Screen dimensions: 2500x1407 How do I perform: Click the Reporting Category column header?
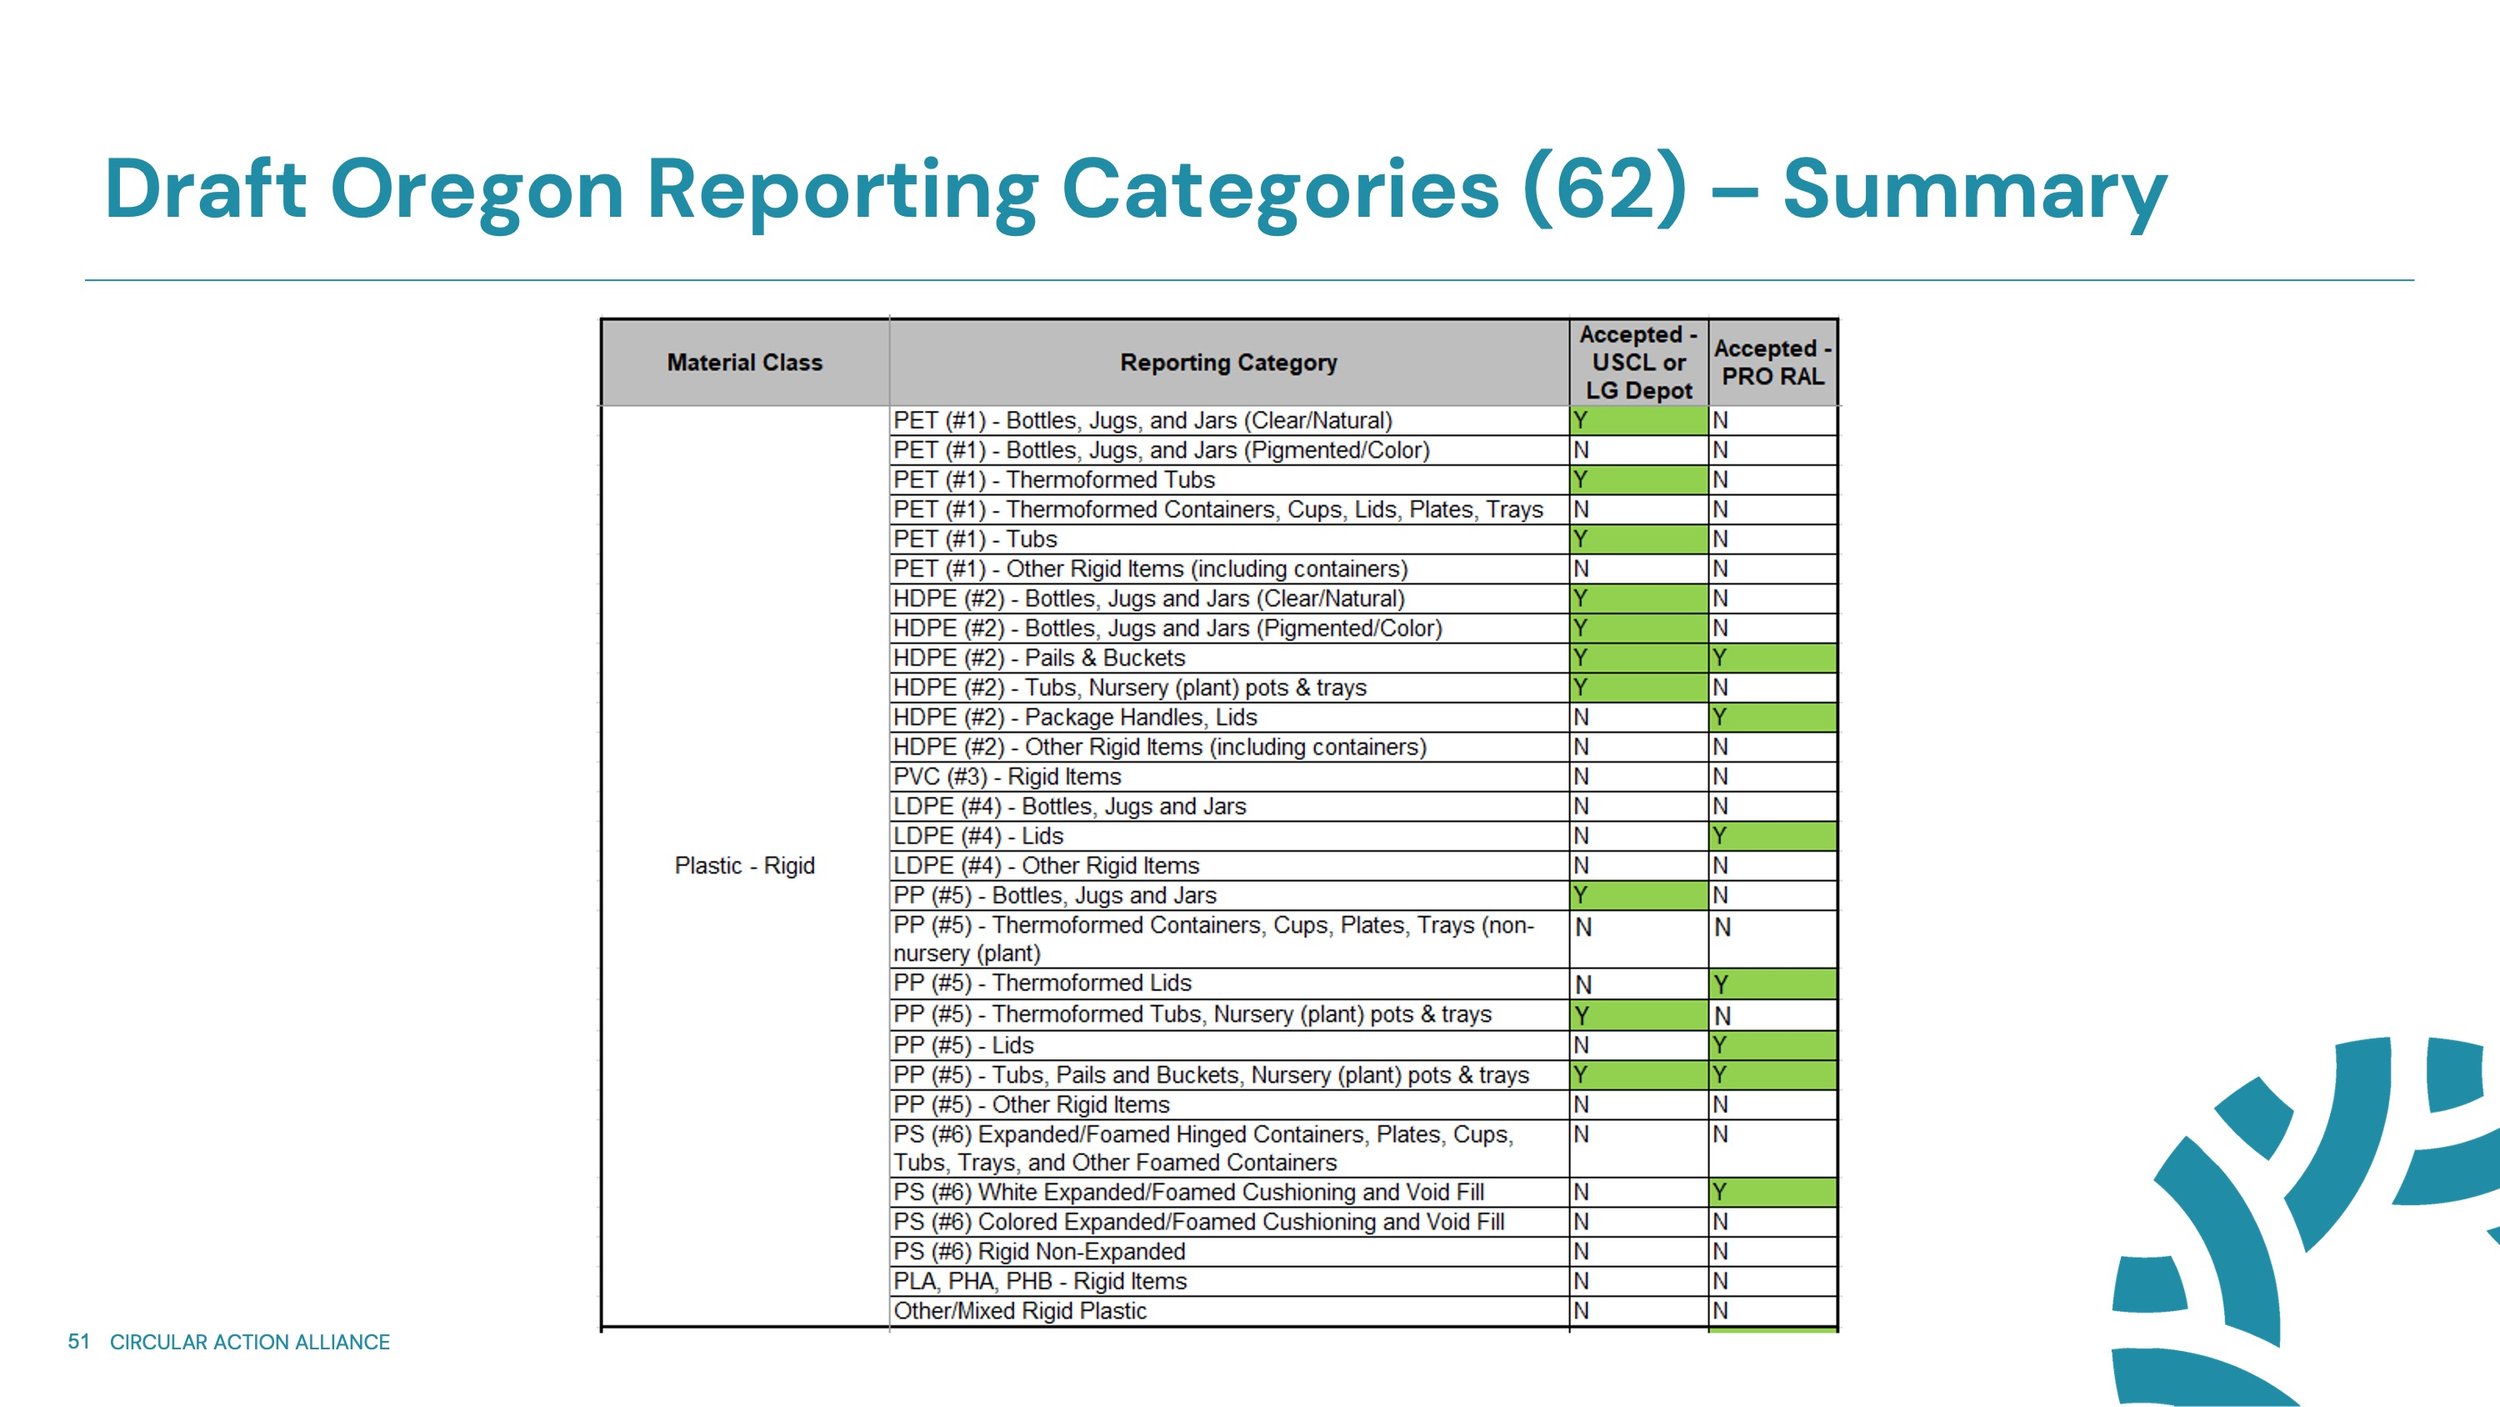point(1228,363)
